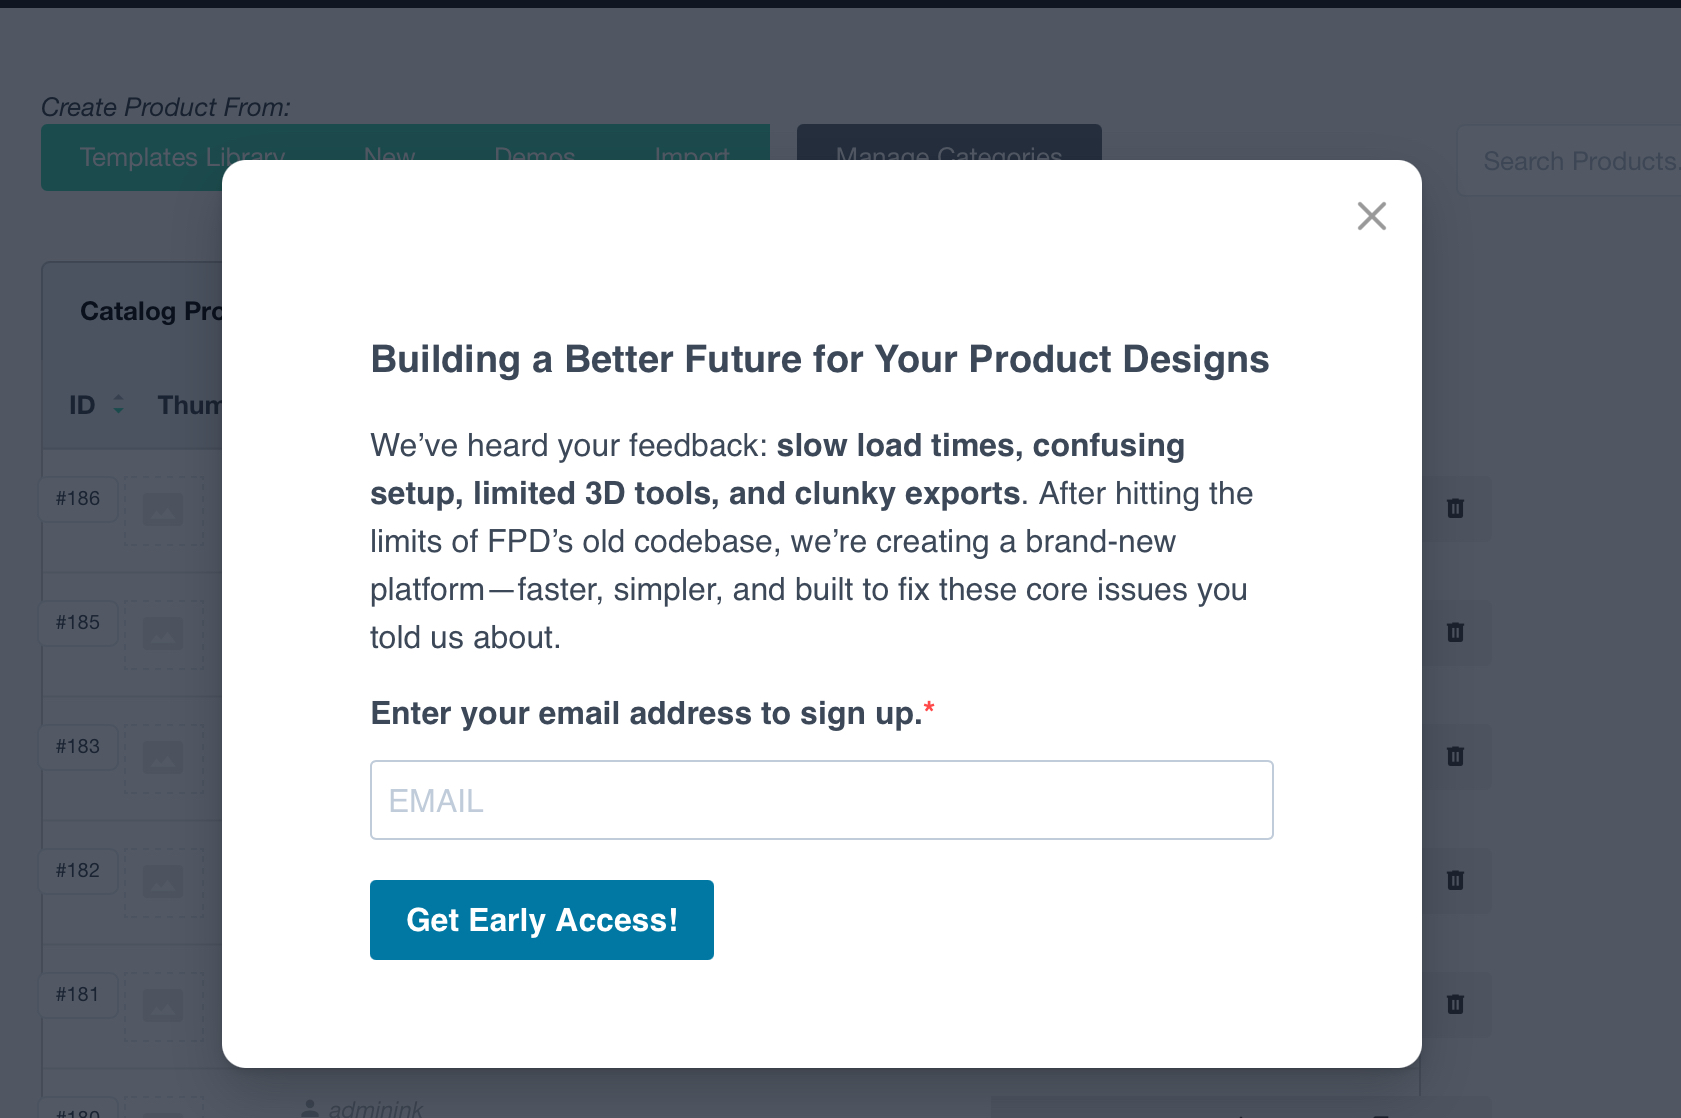Click the #186 product ID badge

coord(78,498)
